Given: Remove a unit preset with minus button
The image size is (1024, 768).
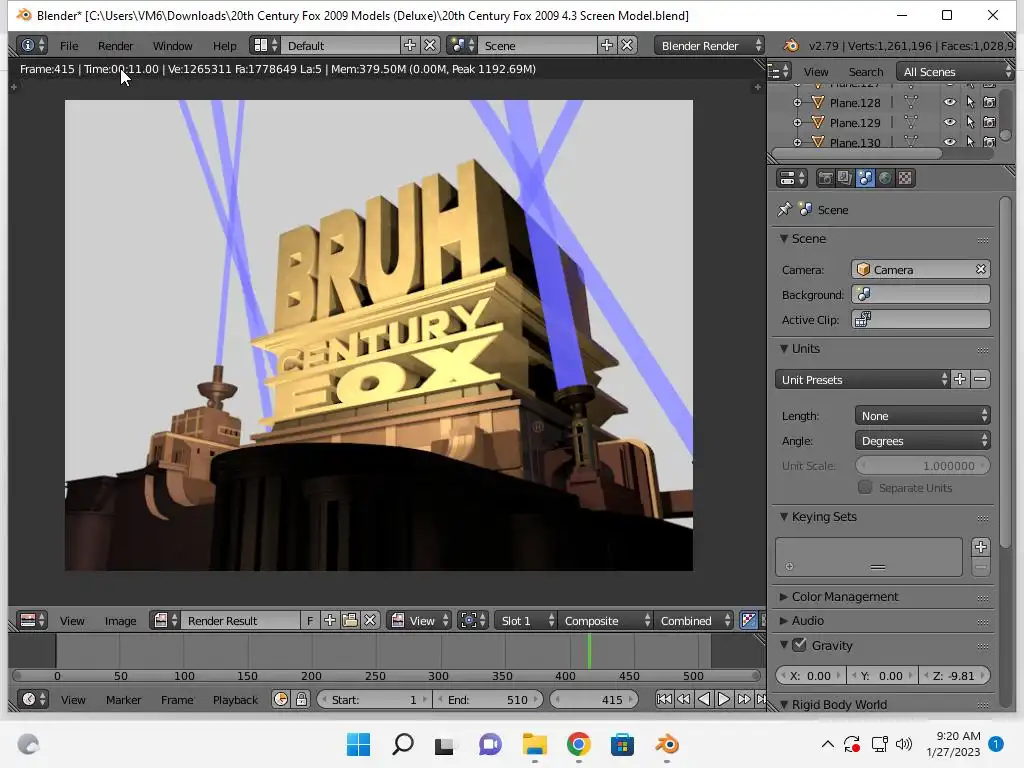Looking at the screenshot, I should (980, 379).
